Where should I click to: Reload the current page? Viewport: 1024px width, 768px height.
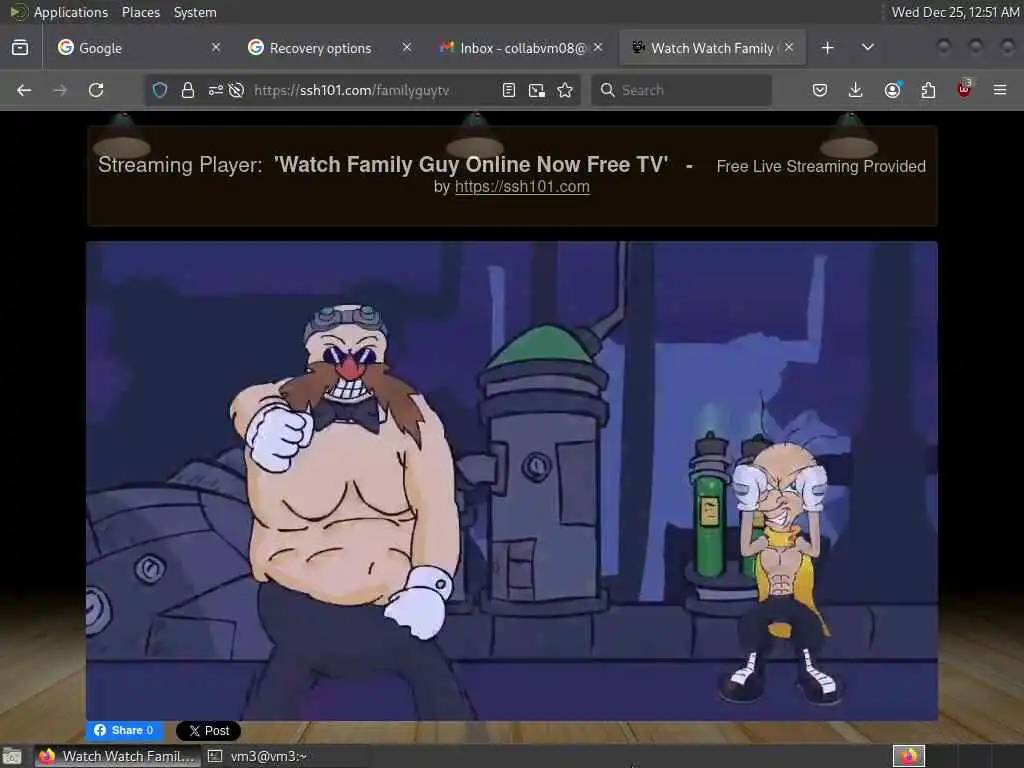tap(96, 90)
